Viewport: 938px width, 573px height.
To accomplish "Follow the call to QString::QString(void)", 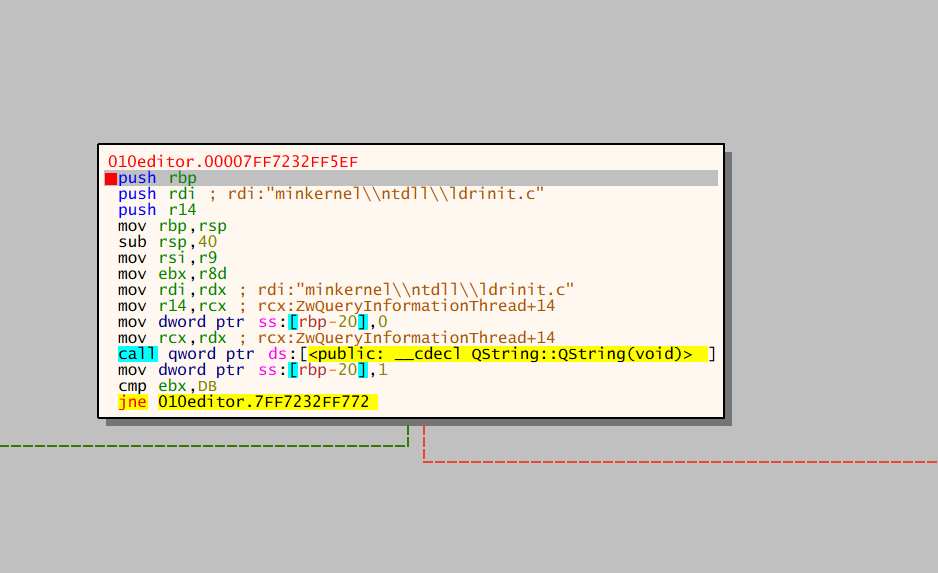I will 508,354.
